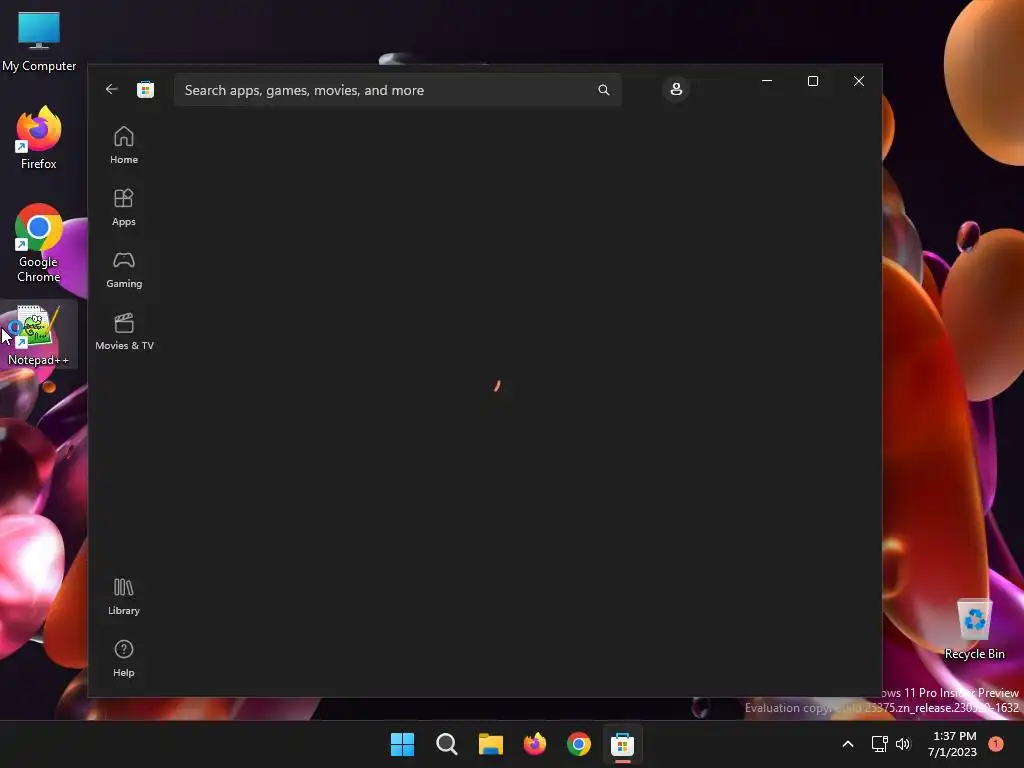Select the Notepad++ desktop shortcut
This screenshot has width=1024, height=768.
(39, 334)
